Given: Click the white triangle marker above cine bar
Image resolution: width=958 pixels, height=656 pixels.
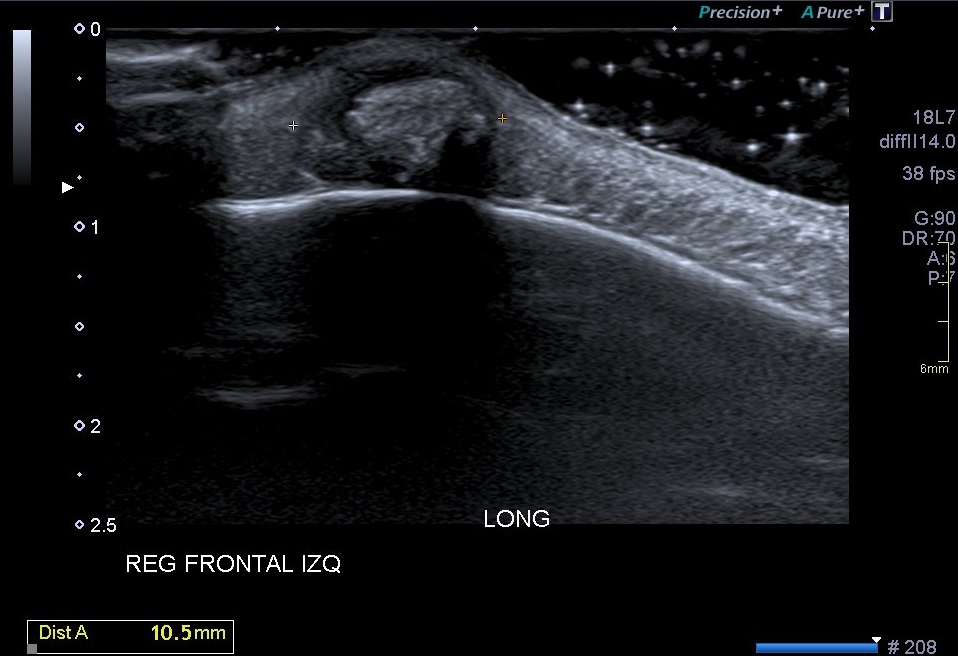Looking at the screenshot, I should [876, 639].
